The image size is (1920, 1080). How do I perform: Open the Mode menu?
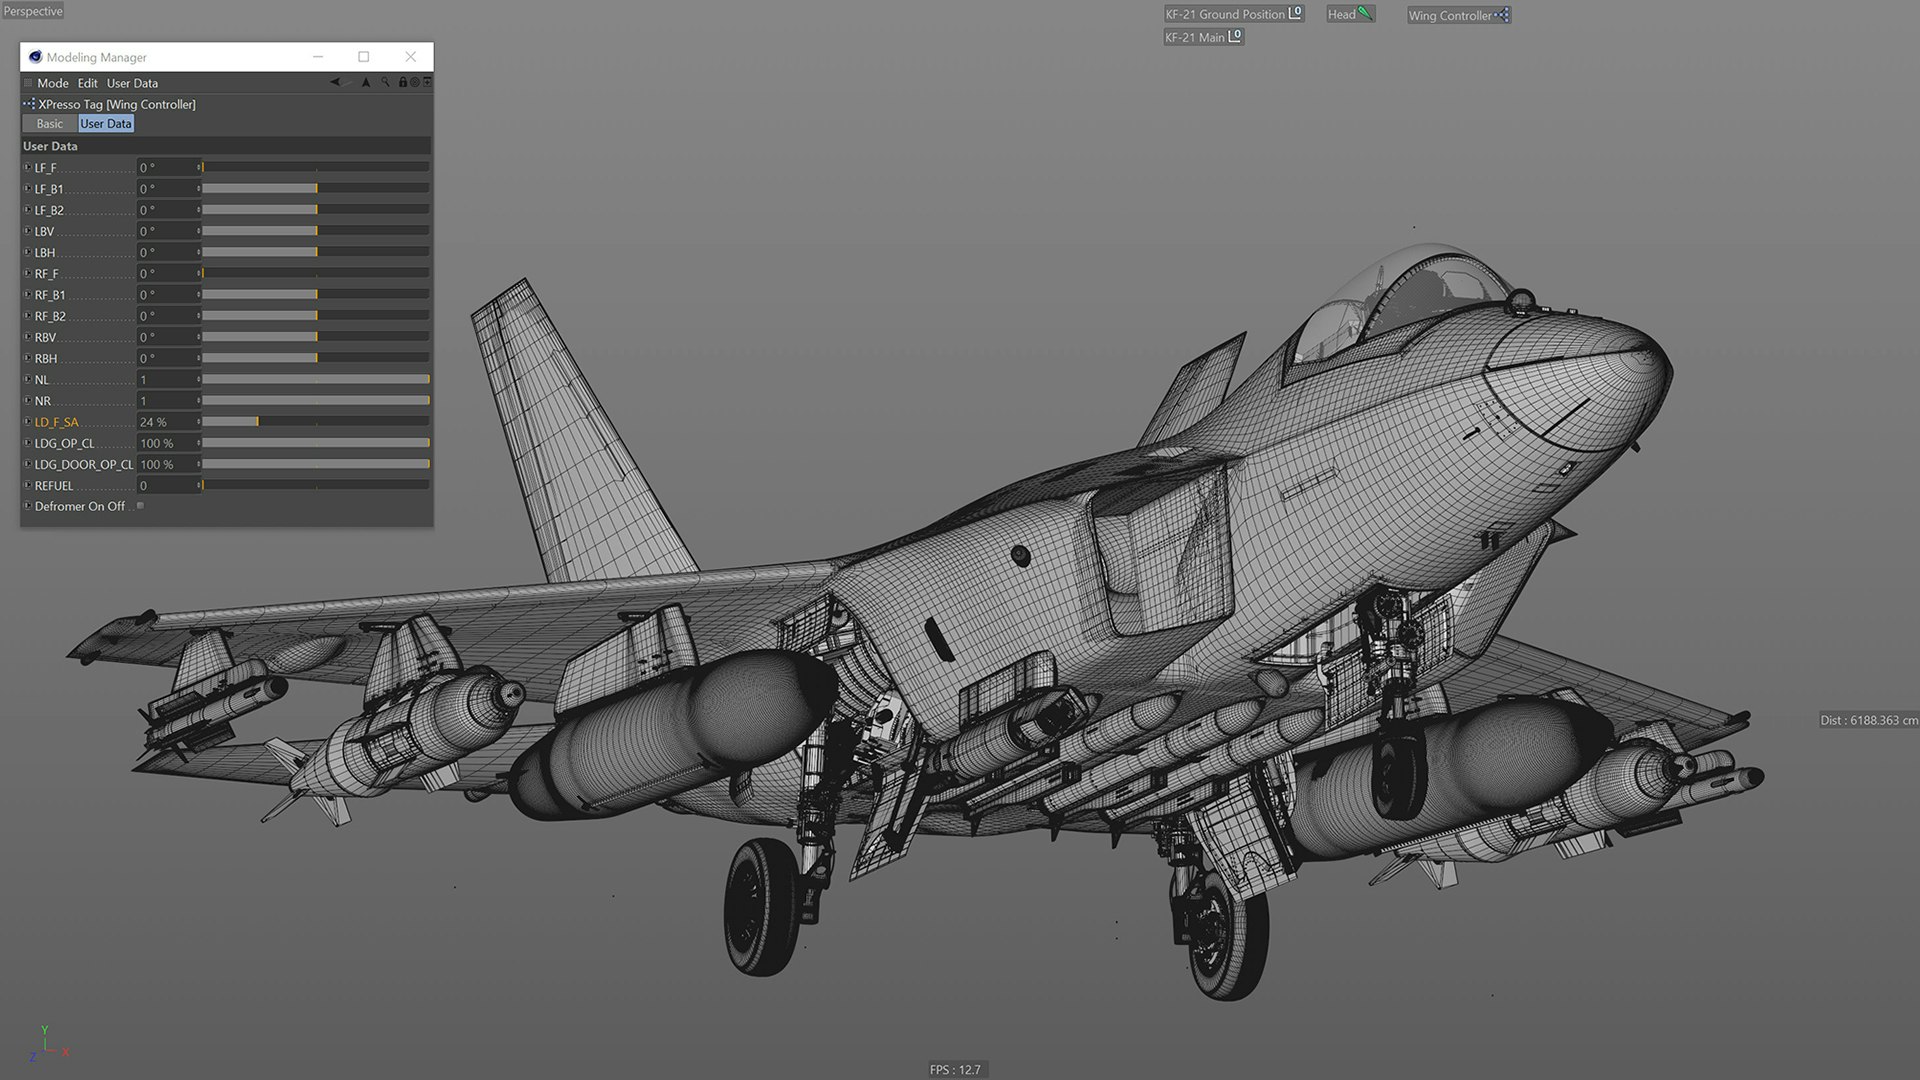(x=52, y=83)
